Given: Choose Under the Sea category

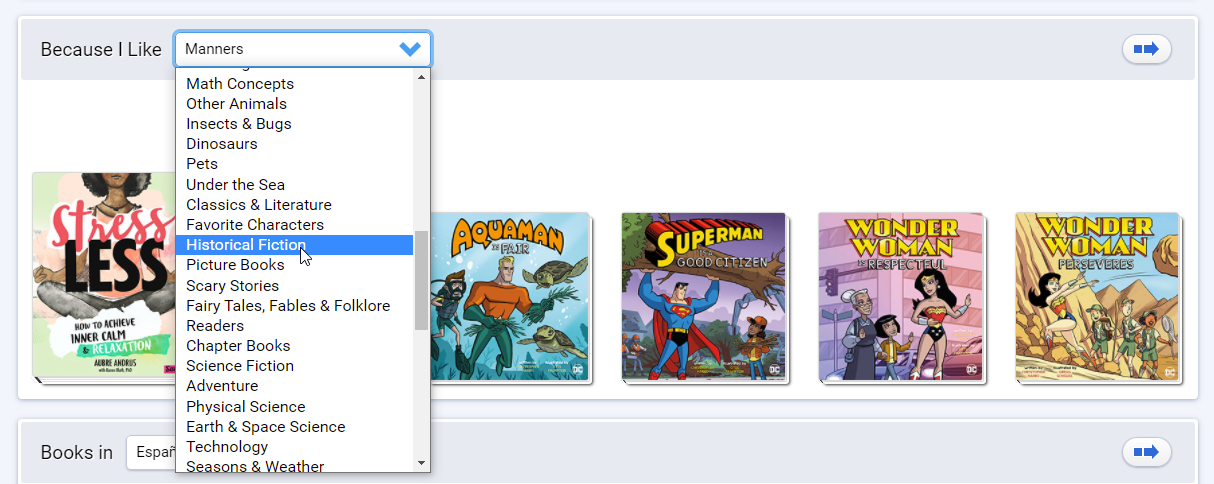Looking at the screenshot, I should tap(235, 185).
